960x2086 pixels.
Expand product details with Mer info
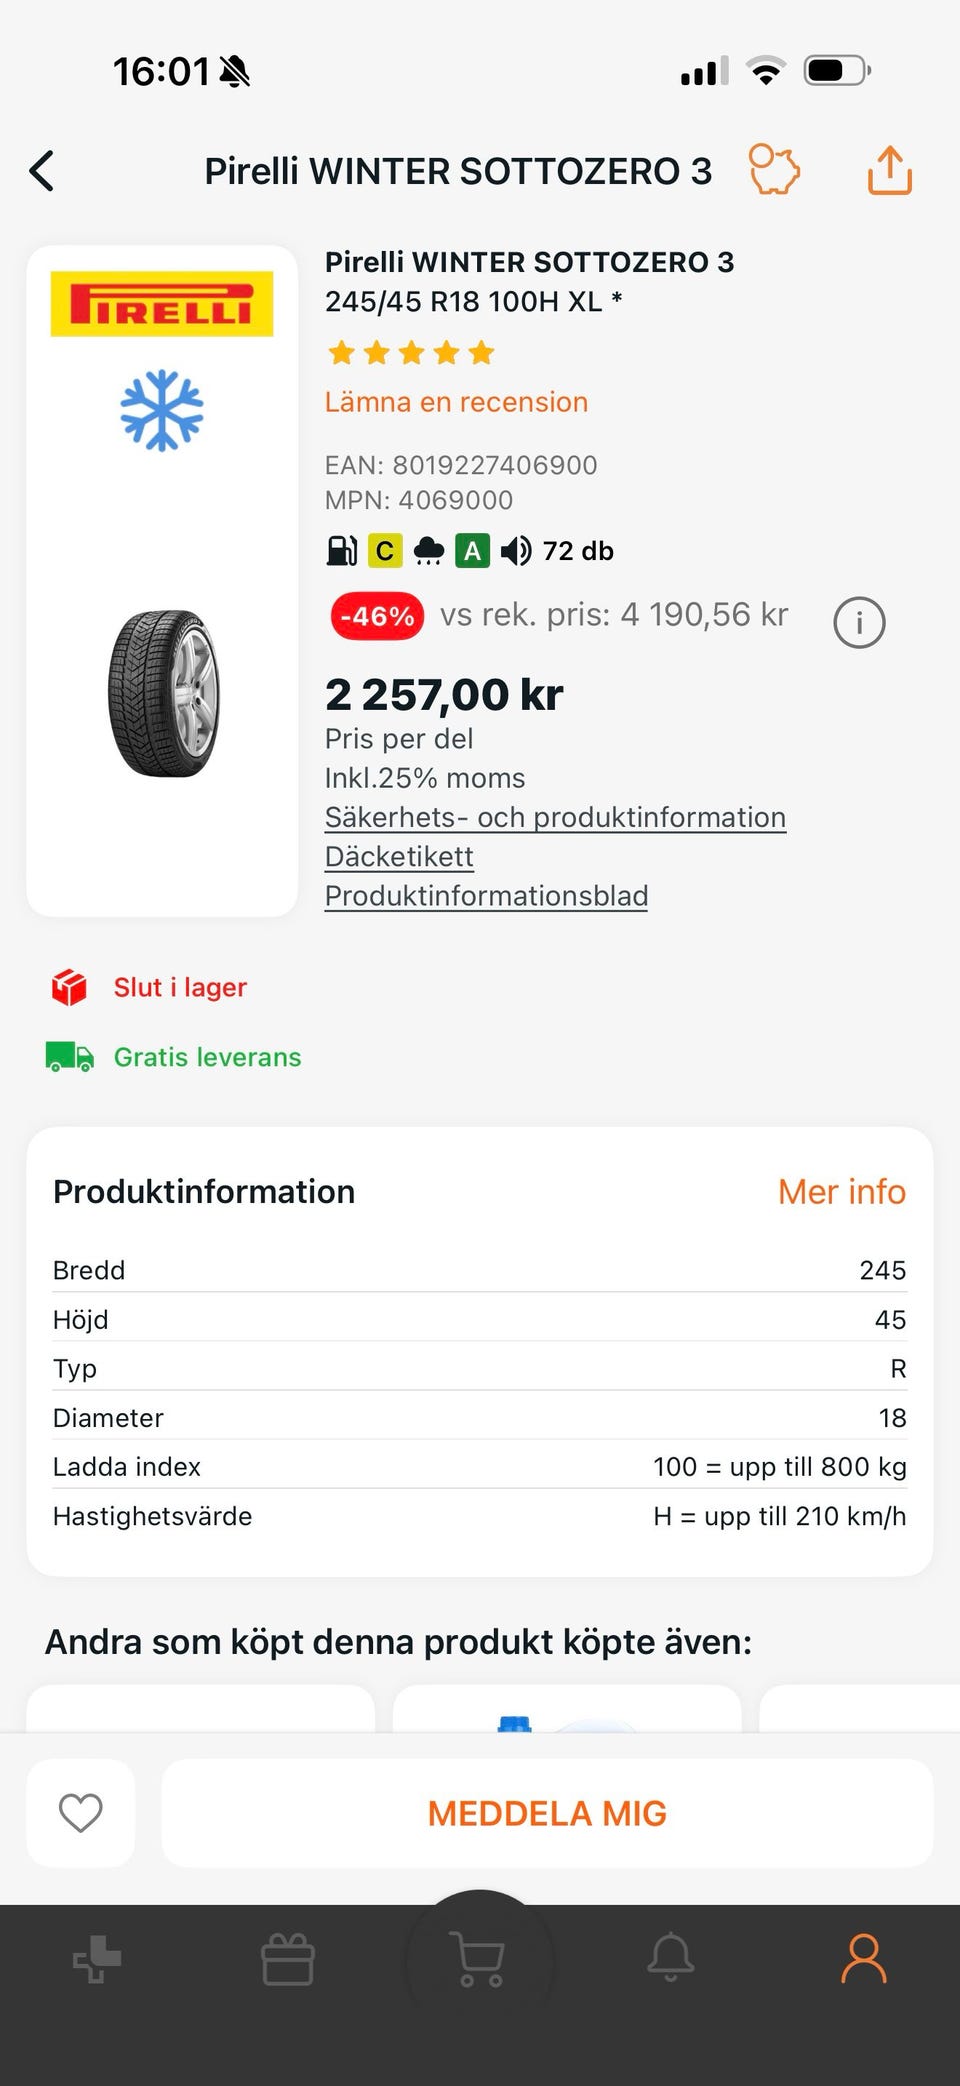coord(841,1192)
